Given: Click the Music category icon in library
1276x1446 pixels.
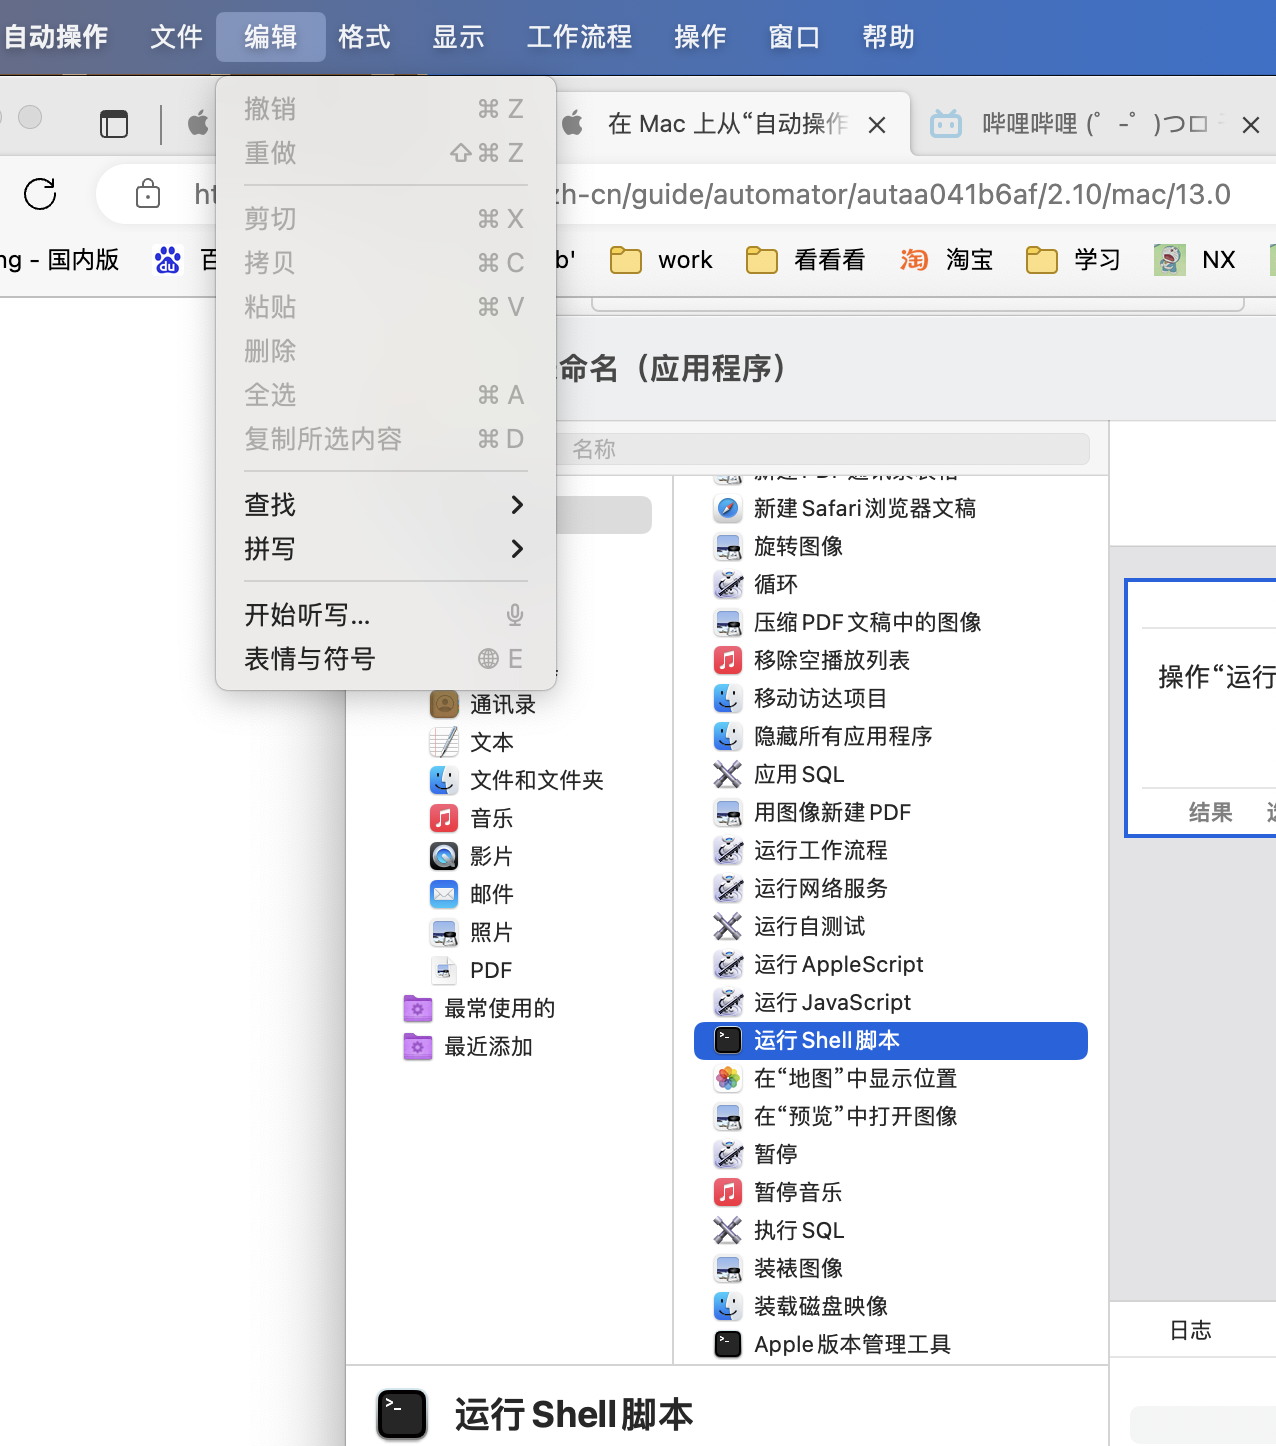Looking at the screenshot, I should tap(444, 818).
